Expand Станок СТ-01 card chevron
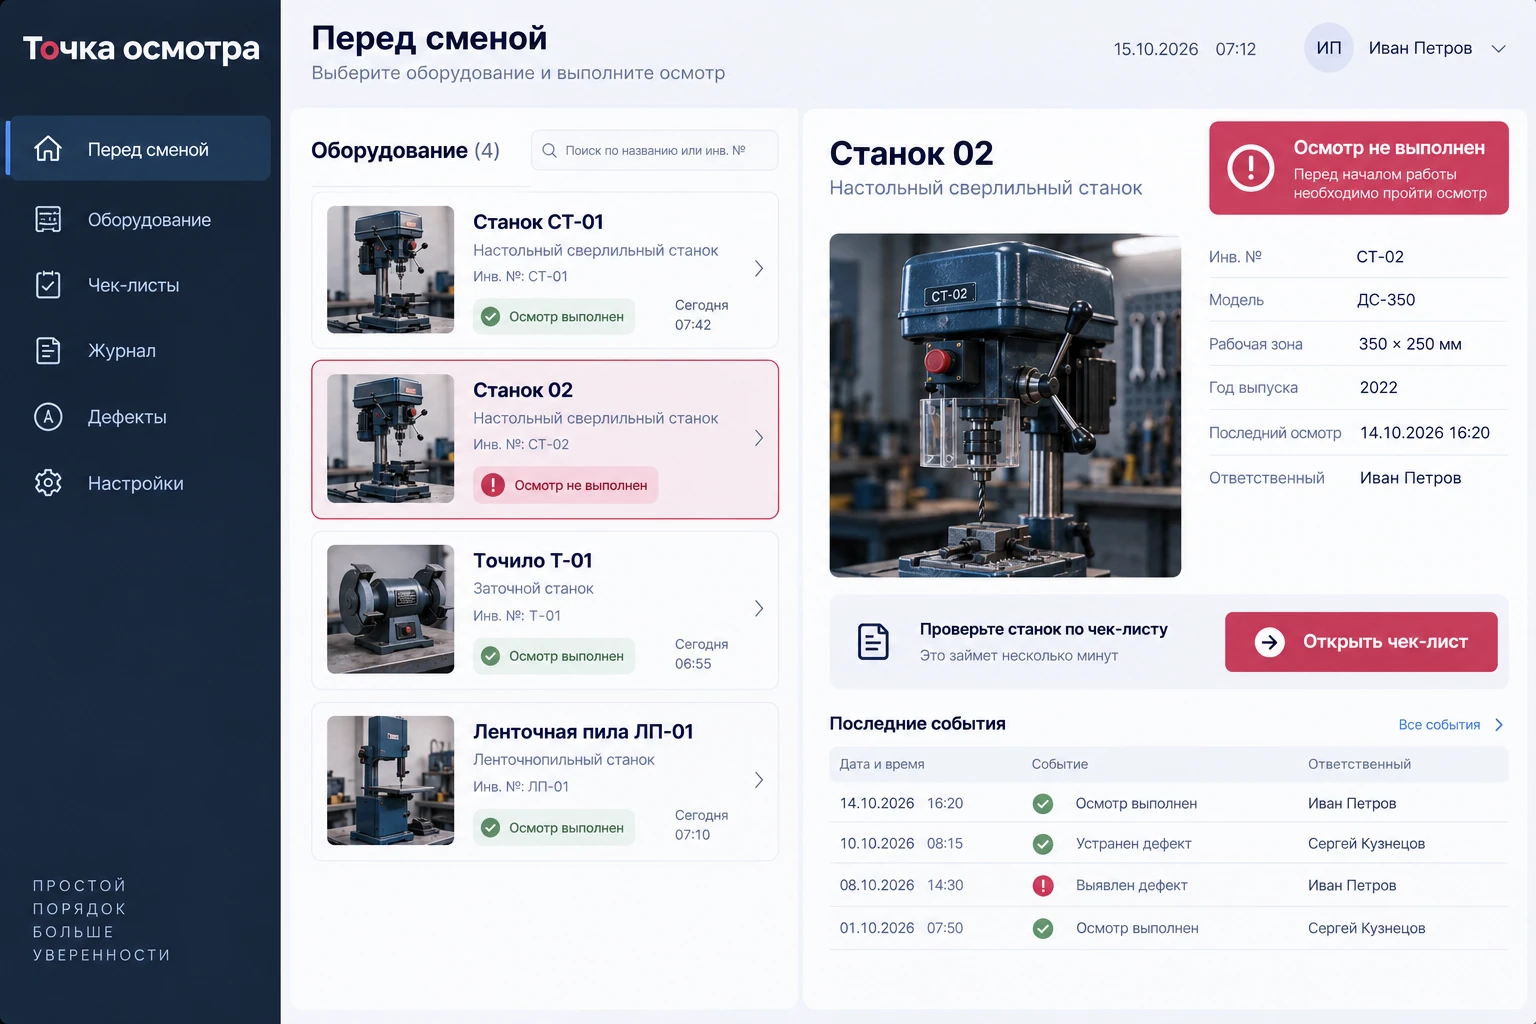The width and height of the screenshot is (1536, 1024). pos(759,268)
